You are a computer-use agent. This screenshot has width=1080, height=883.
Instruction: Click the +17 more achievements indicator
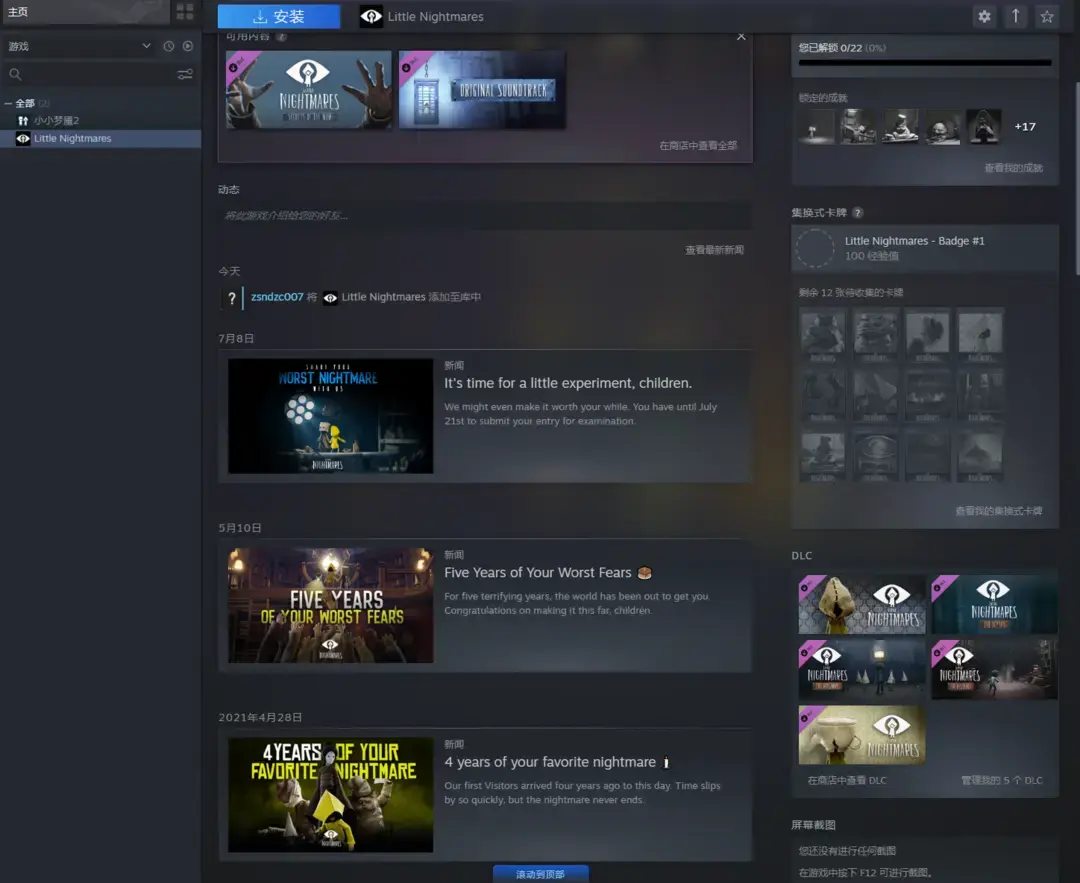coord(1025,127)
